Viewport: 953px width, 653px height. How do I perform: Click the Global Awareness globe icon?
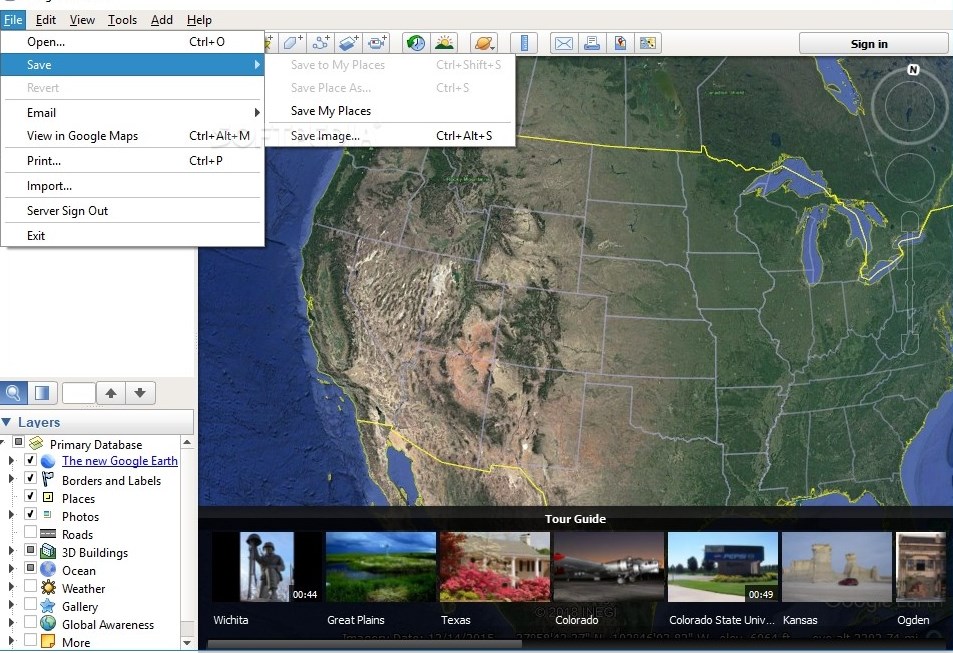click(48, 624)
